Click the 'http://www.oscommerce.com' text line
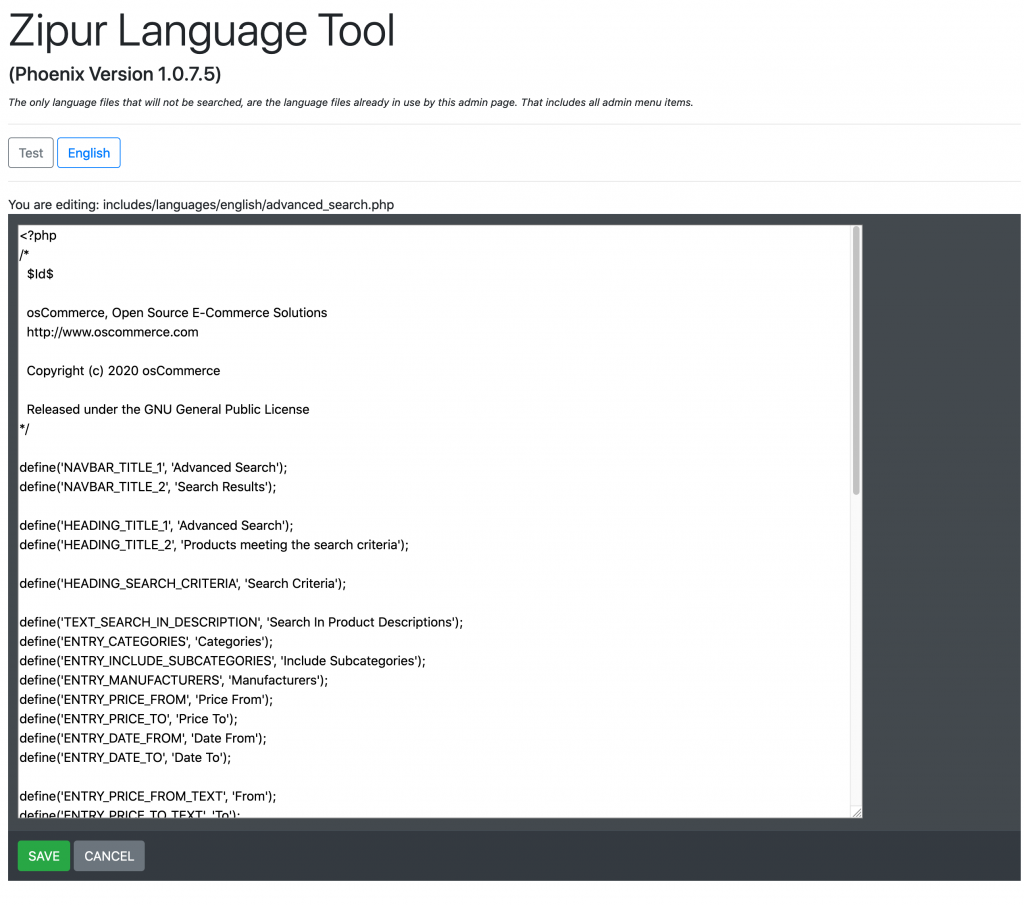 click(x=112, y=332)
